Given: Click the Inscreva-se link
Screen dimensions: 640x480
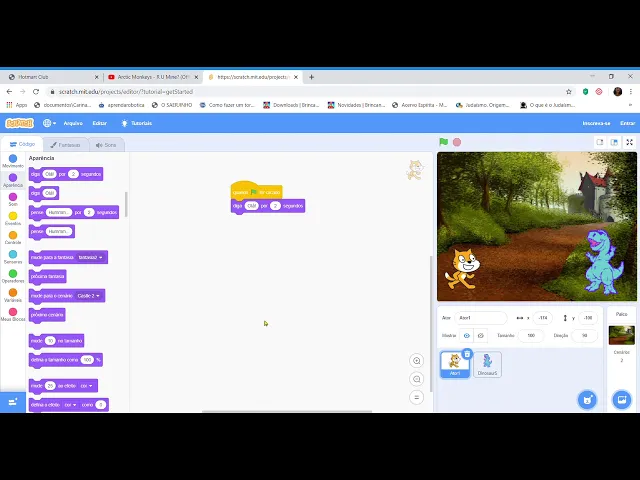Looking at the screenshot, I should 596,123.
